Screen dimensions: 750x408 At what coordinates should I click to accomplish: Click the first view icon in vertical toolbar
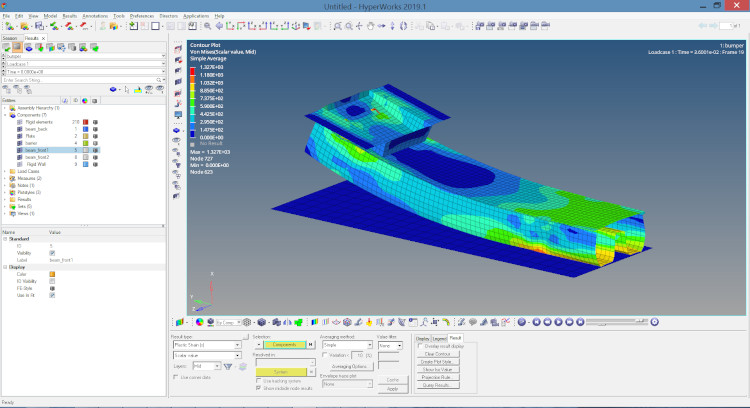click(178, 47)
